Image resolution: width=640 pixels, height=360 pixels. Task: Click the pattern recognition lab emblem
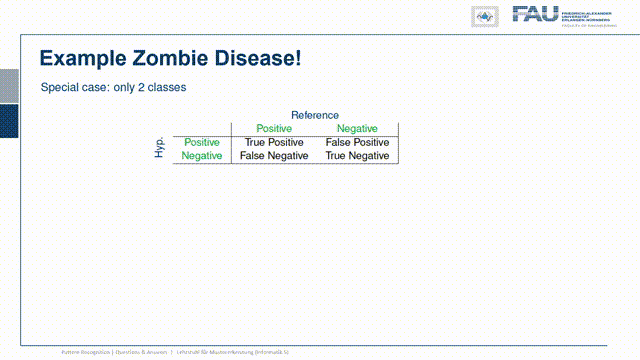pos(485,17)
